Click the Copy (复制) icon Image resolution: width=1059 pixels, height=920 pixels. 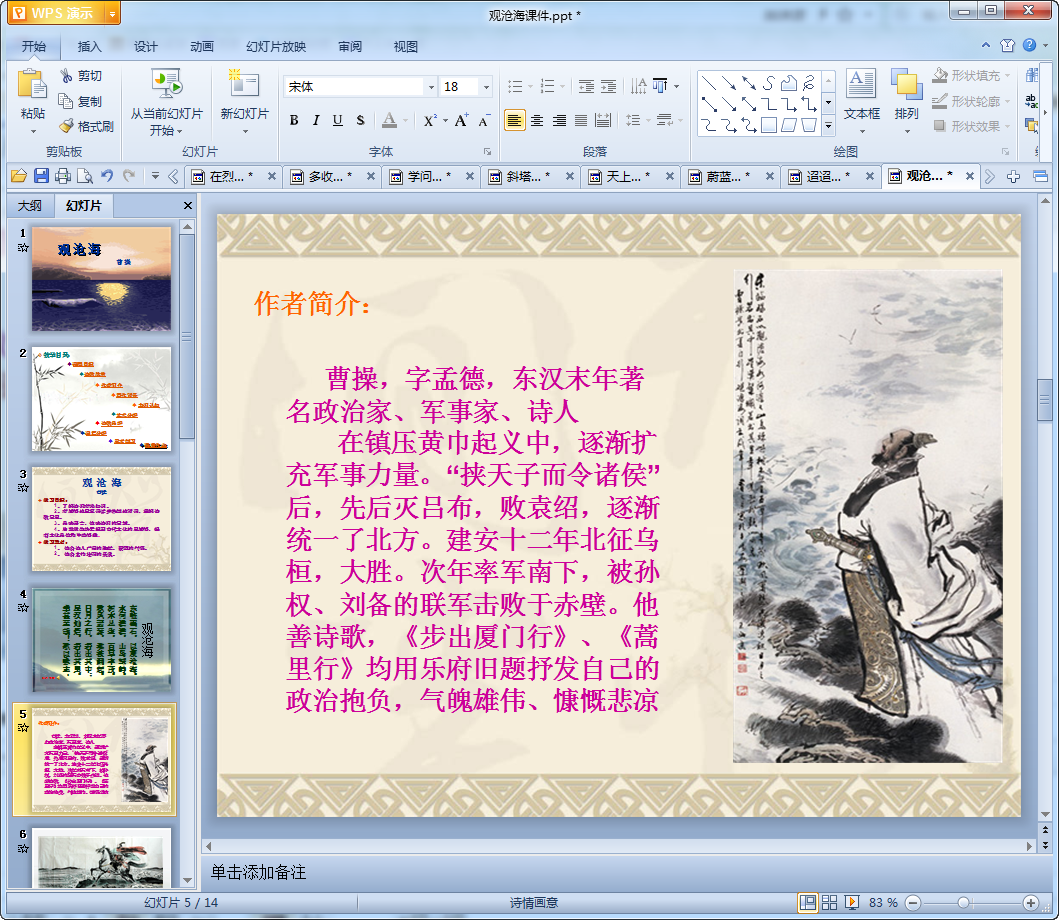click(x=66, y=101)
